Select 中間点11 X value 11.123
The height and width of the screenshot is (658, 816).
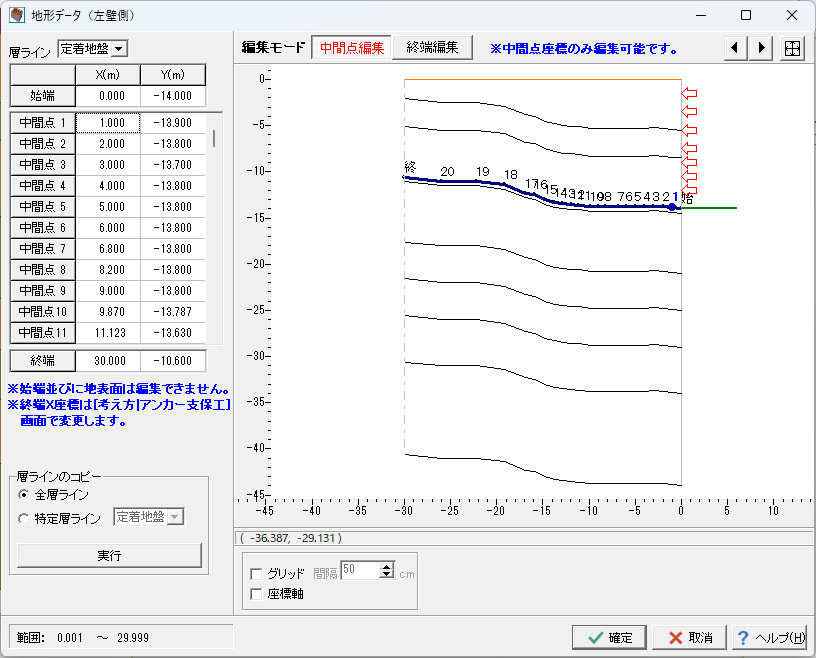pos(108,333)
